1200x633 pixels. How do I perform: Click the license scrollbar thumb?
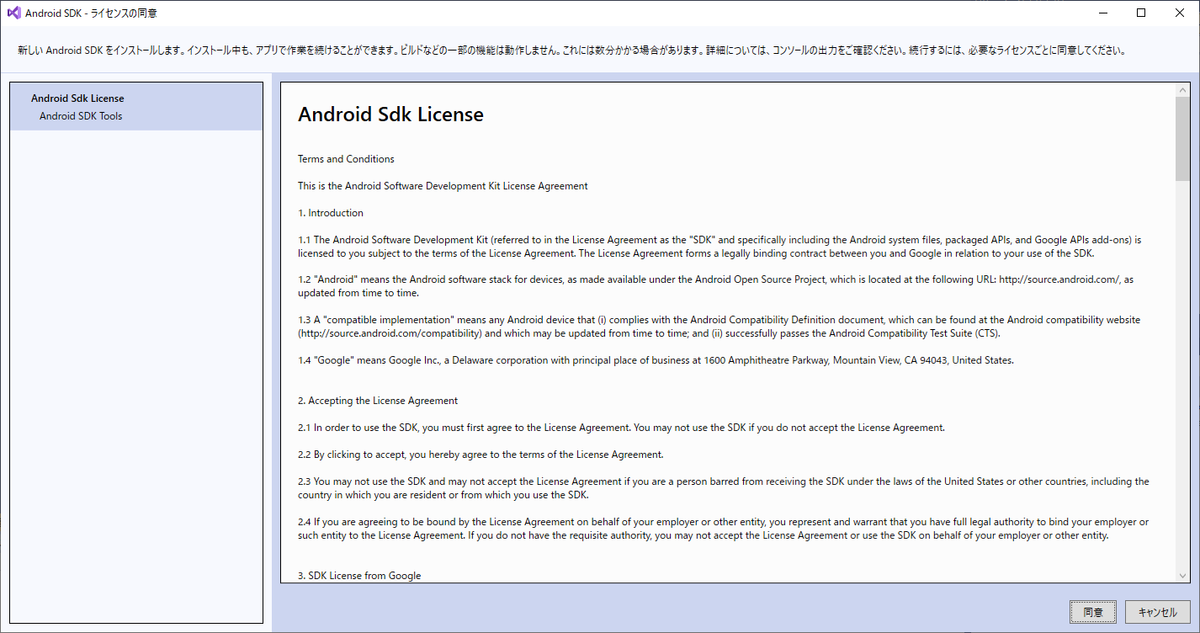tap(1182, 138)
